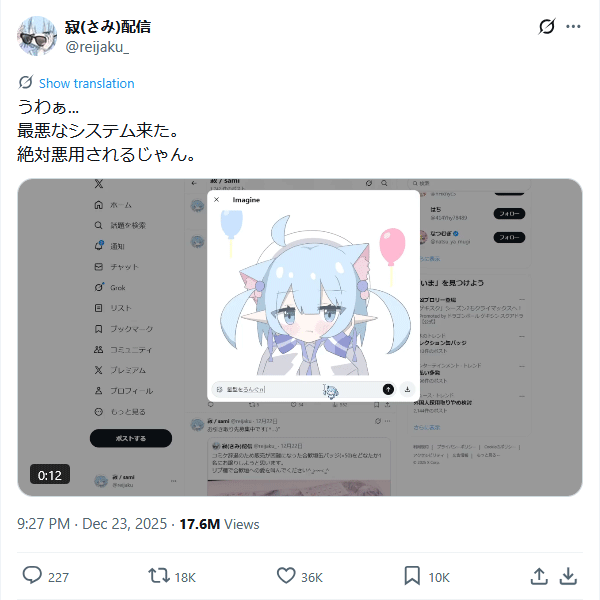The image size is (600, 600).
Task: Click the 17.6M Views count
Action: click(x=219, y=524)
